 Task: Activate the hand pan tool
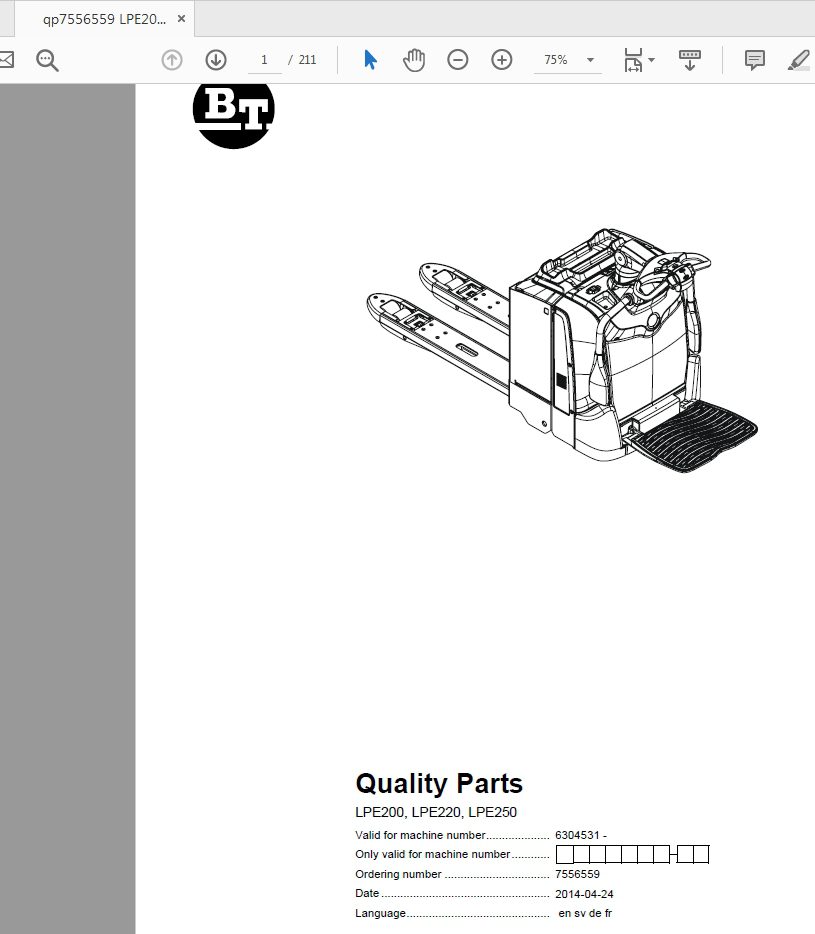pos(413,60)
